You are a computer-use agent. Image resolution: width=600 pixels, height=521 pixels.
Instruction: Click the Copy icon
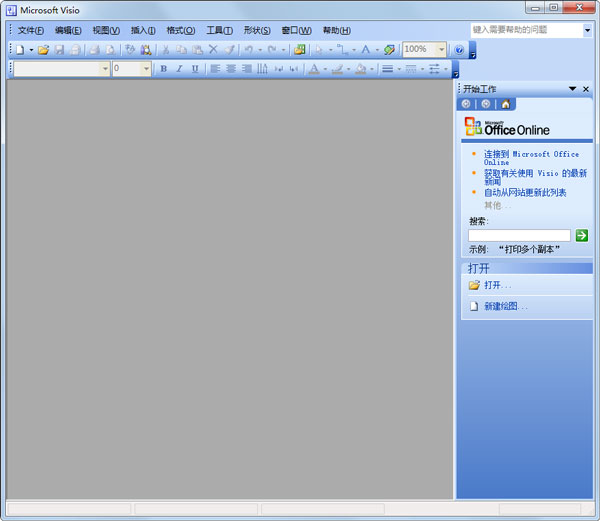click(181, 50)
